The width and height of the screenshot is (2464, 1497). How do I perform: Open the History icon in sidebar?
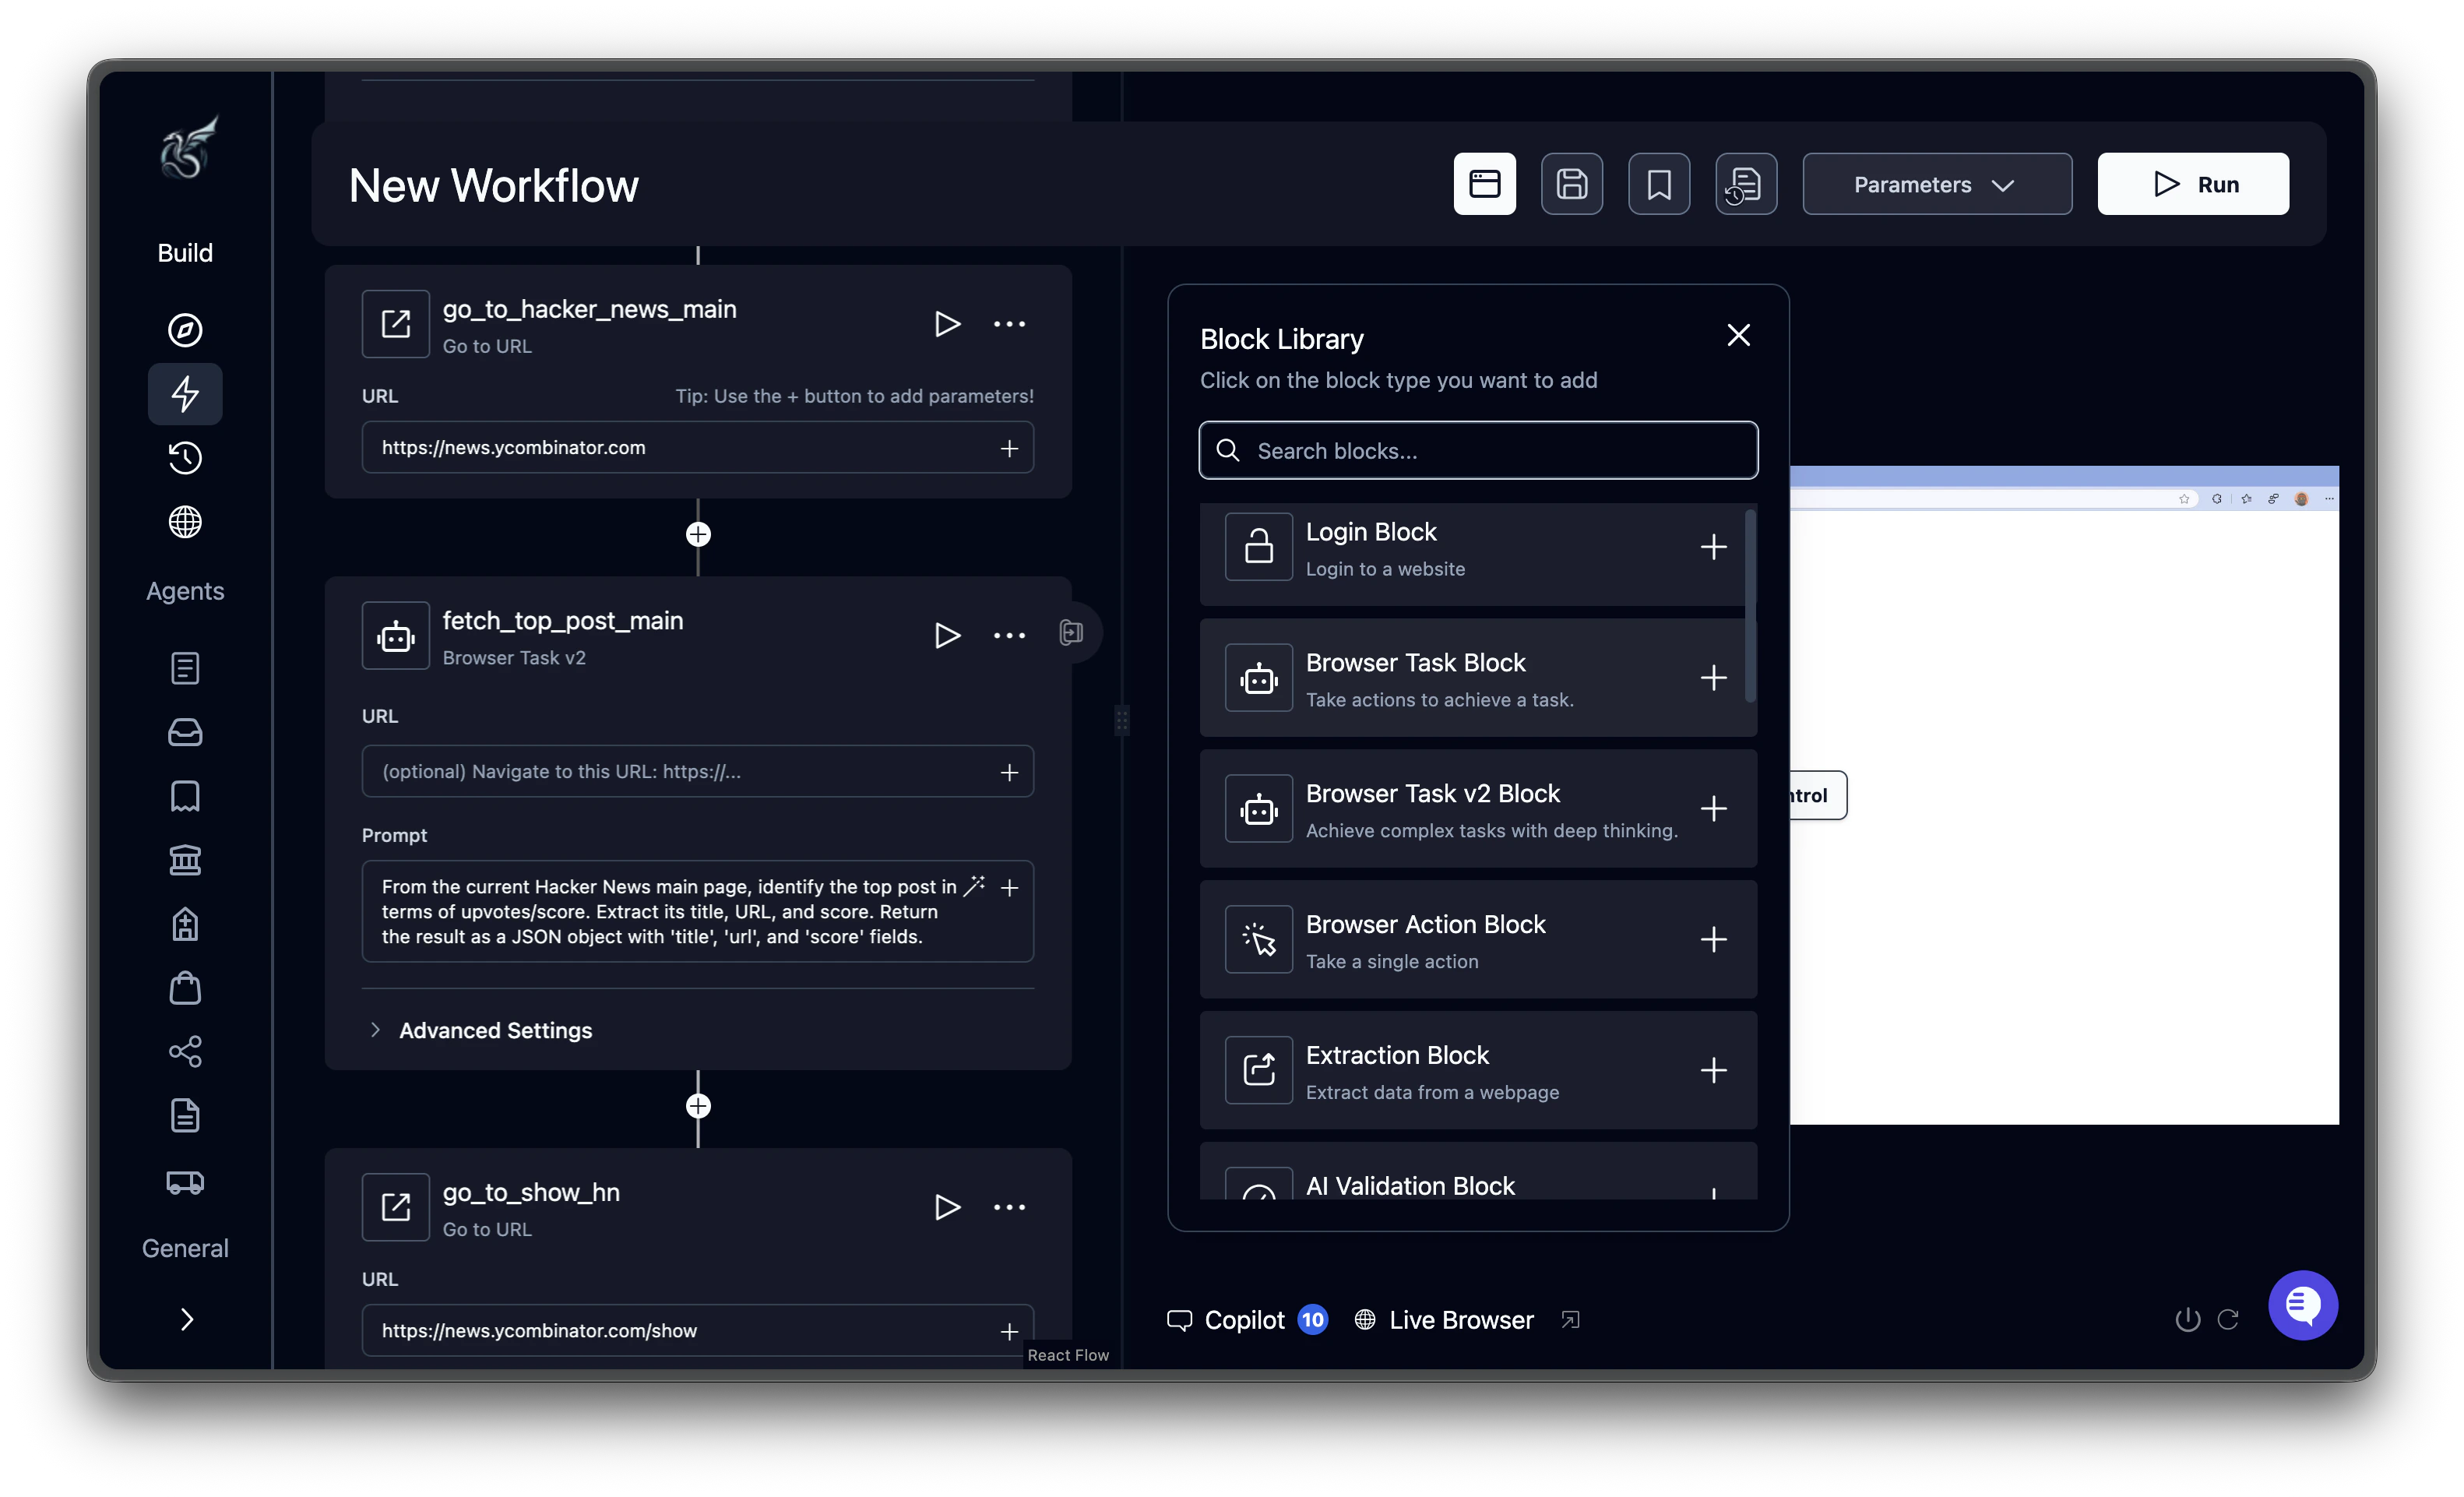(x=185, y=458)
